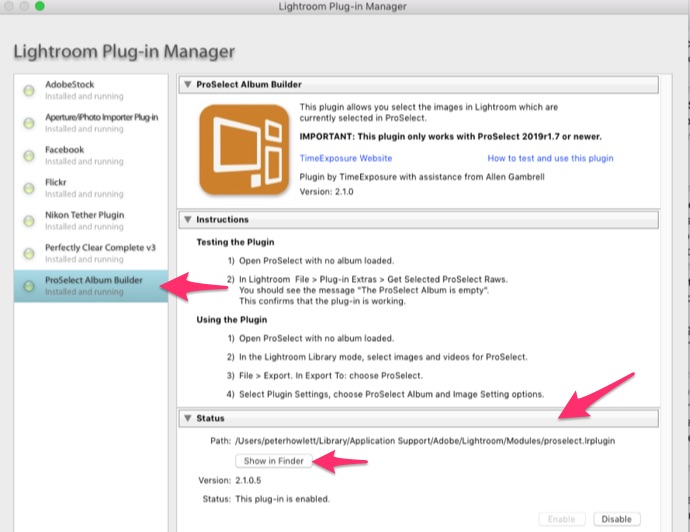Select ProSelect Album Builder in list
This screenshot has height=532, width=690.
(91, 286)
